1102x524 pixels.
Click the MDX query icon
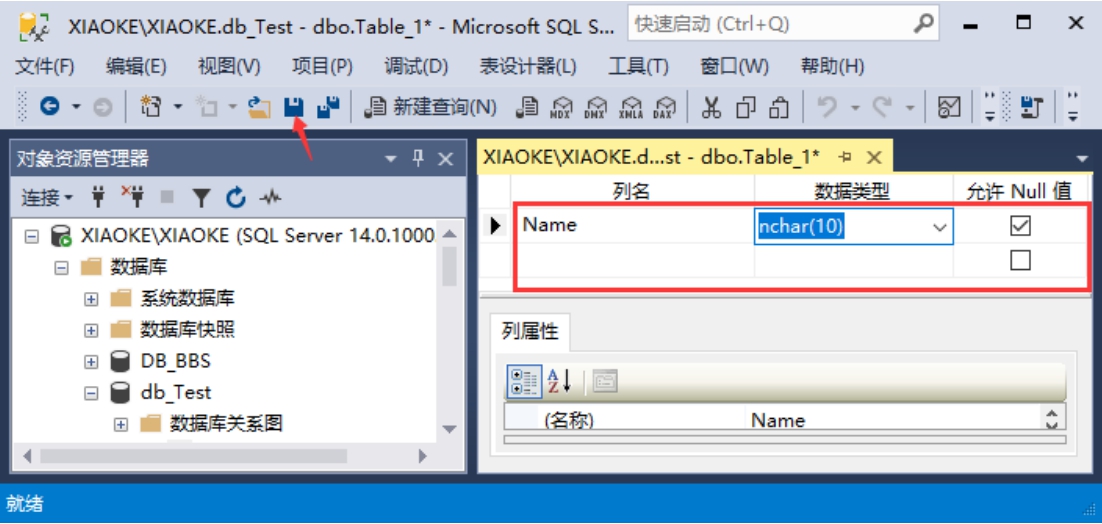pyautogui.click(x=560, y=107)
